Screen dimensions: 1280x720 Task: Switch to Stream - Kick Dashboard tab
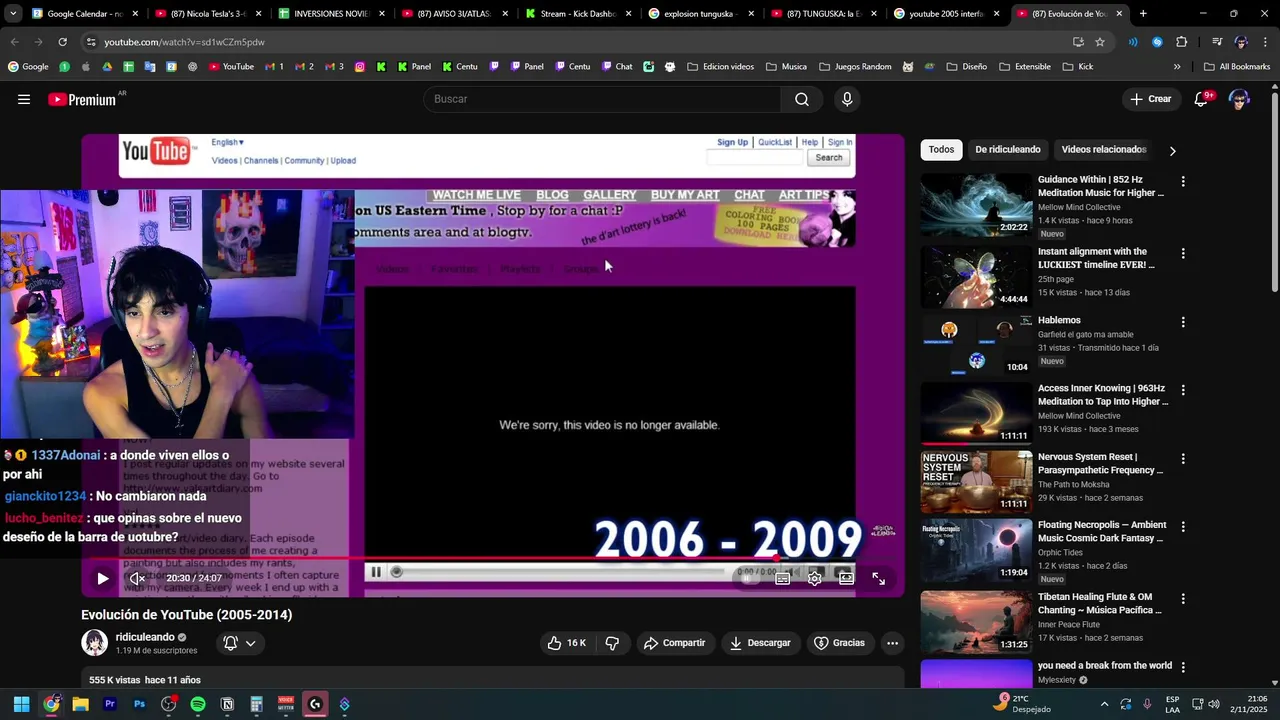tap(580, 14)
